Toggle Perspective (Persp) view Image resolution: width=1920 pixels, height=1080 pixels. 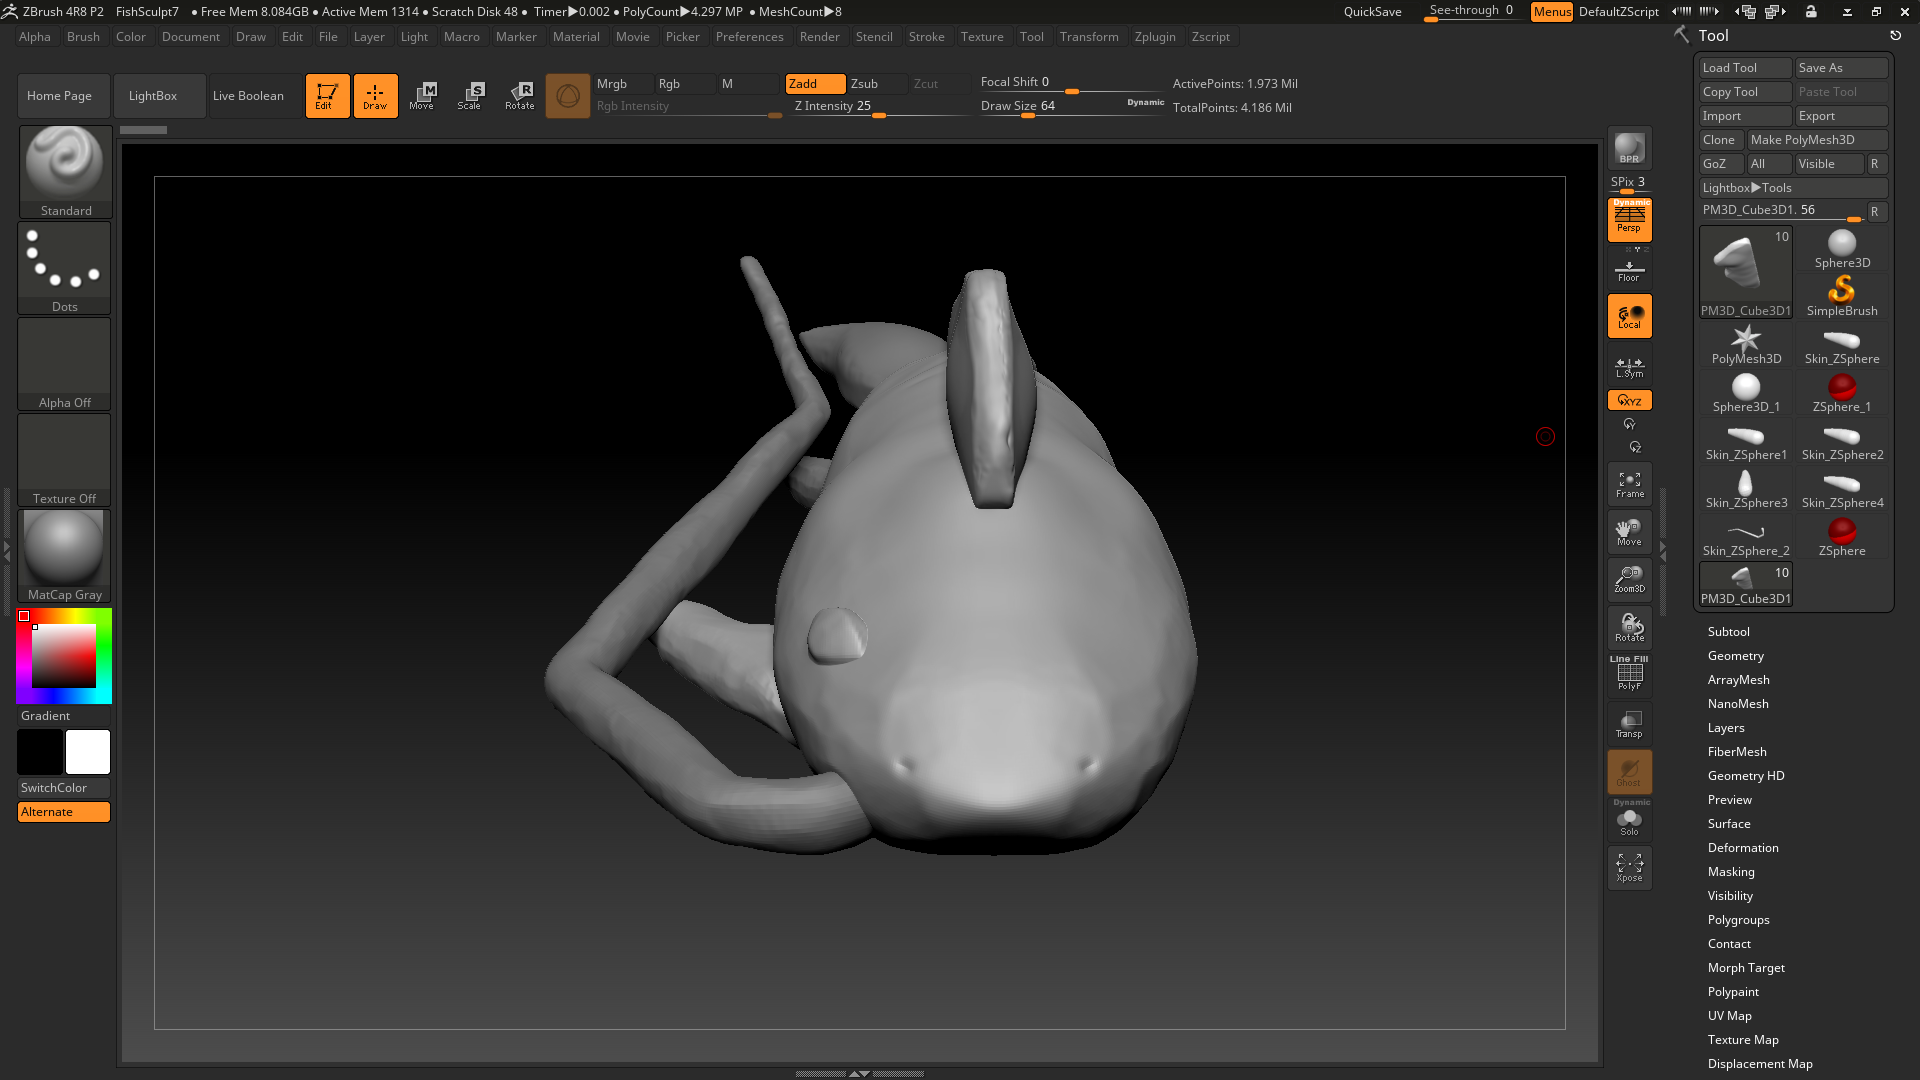pyautogui.click(x=1629, y=220)
